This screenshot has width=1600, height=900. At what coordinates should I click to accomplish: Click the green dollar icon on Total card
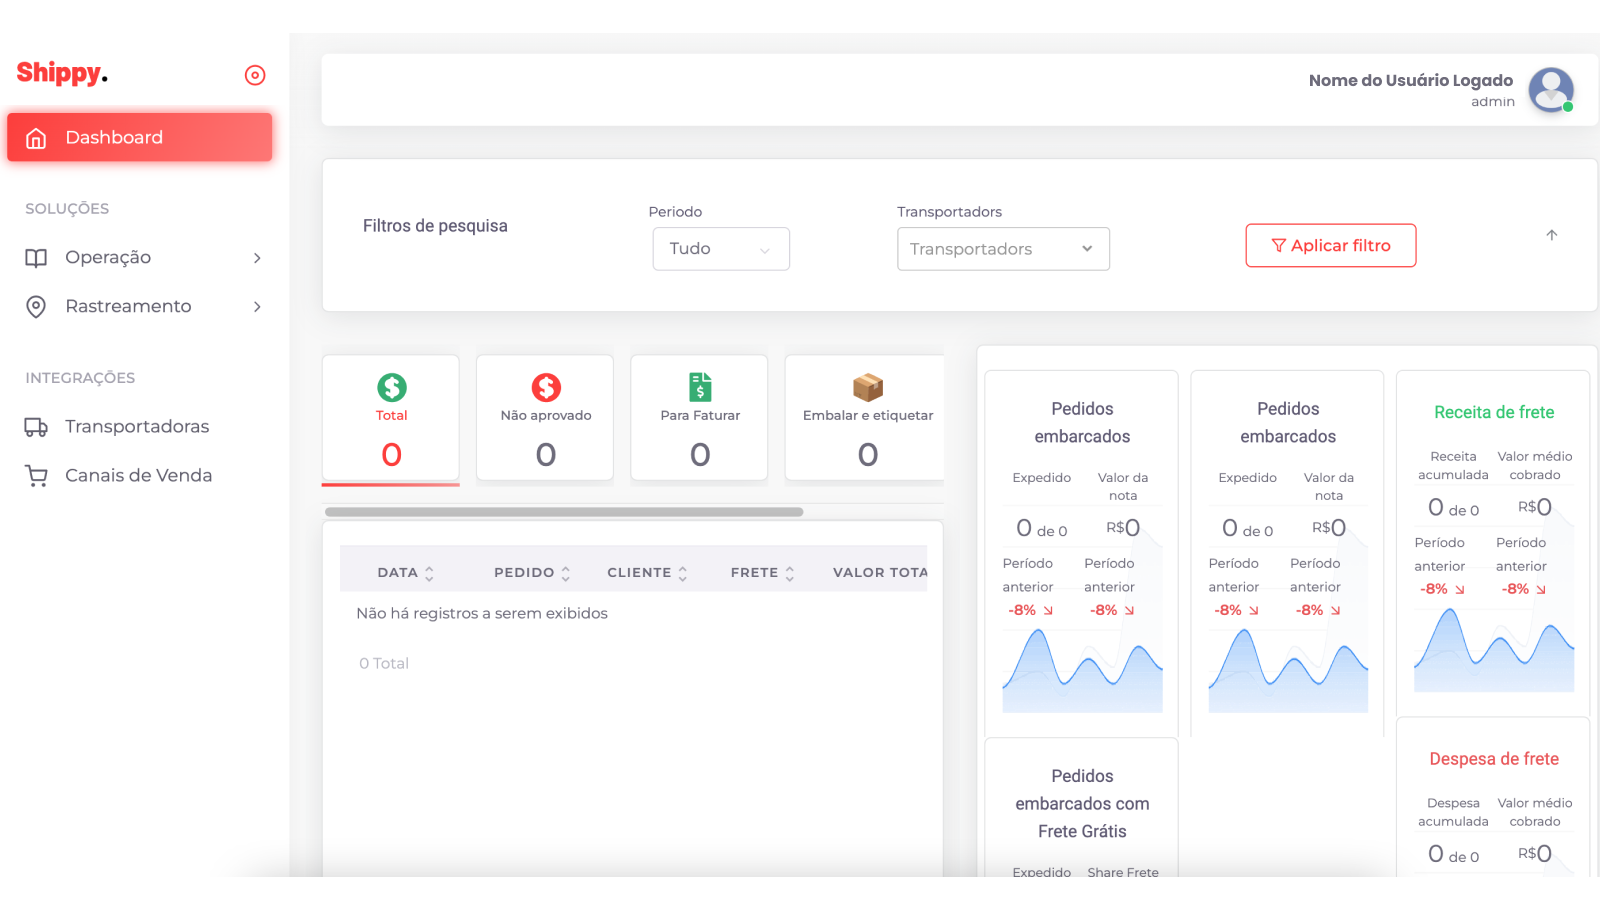point(391,388)
